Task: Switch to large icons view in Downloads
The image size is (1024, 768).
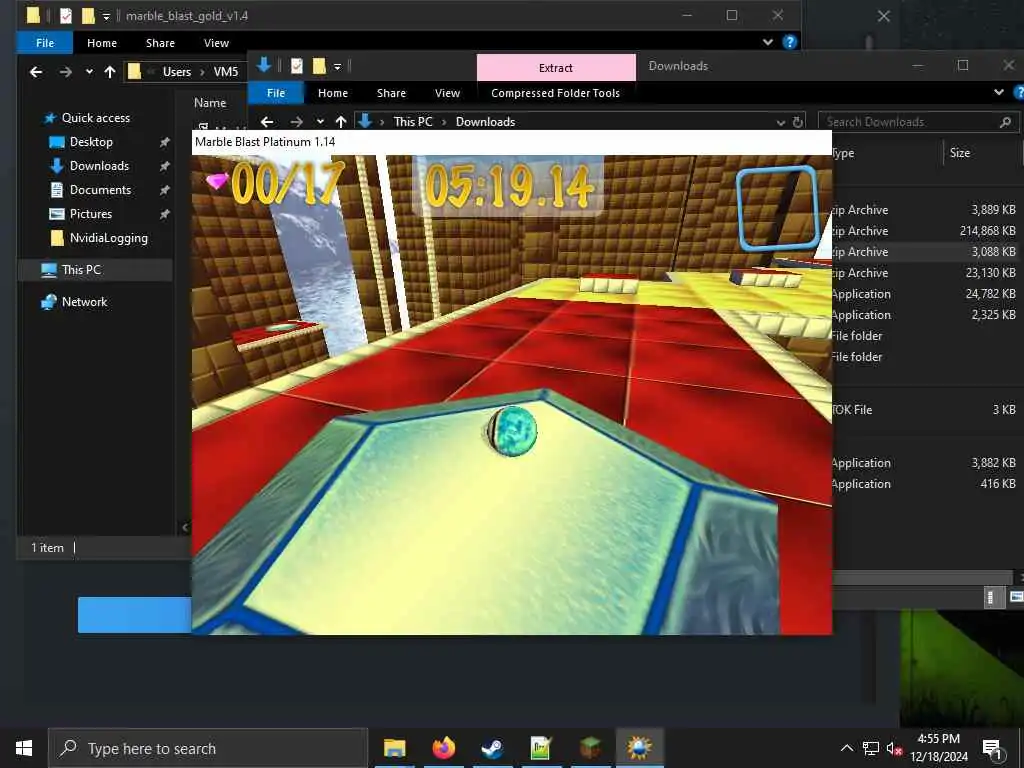Action: point(1016,597)
